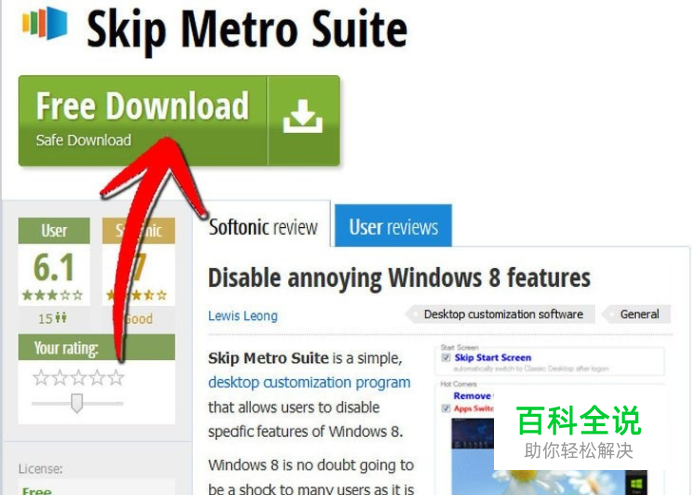Screen dimensions: 692x495
Task: Select the Desktop customization software tag
Action: coord(500,314)
